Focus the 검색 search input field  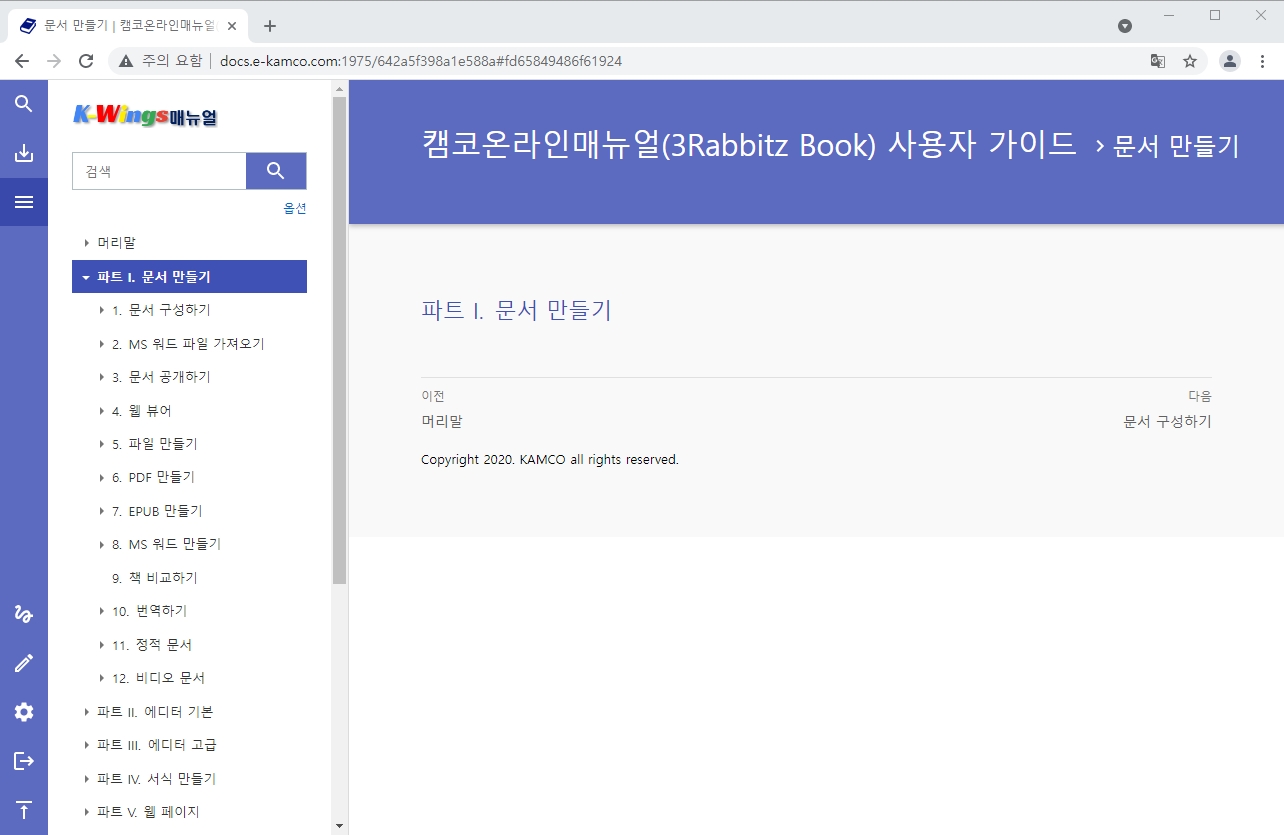click(x=159, y=171)
